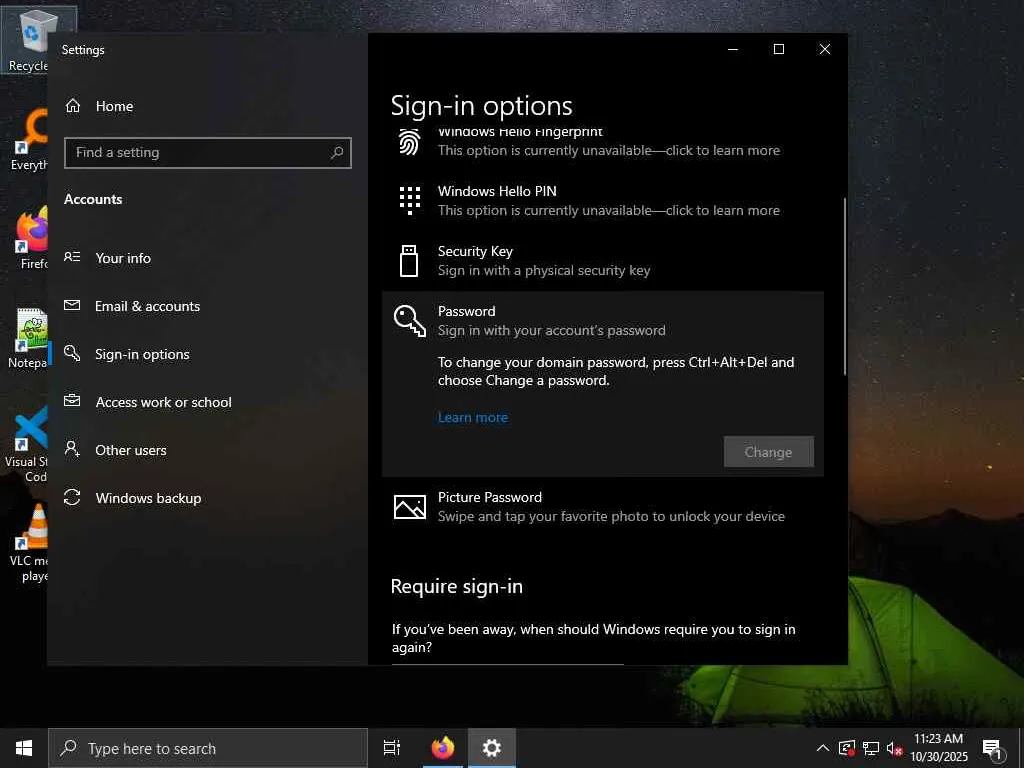Click the Sign-in options page scrollbar

(844, 286)
